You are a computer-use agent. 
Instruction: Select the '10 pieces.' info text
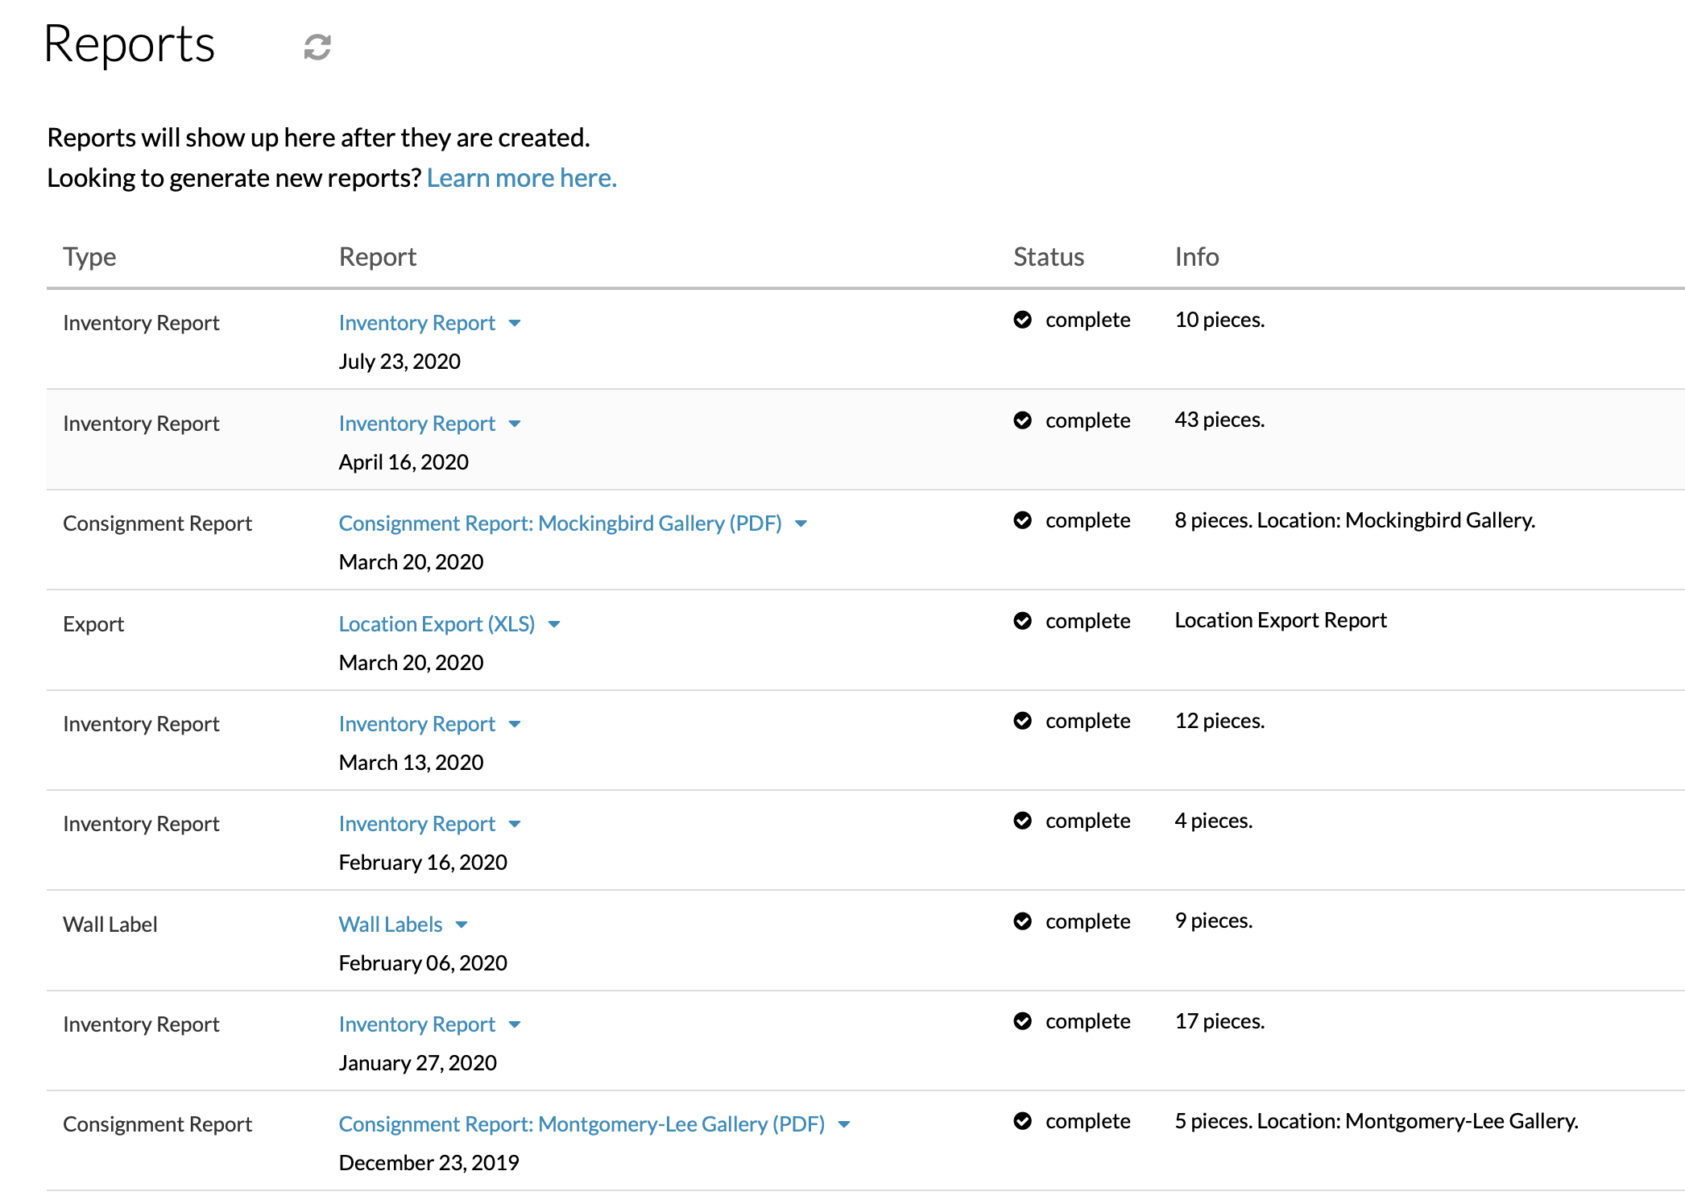coord(1219,320)
